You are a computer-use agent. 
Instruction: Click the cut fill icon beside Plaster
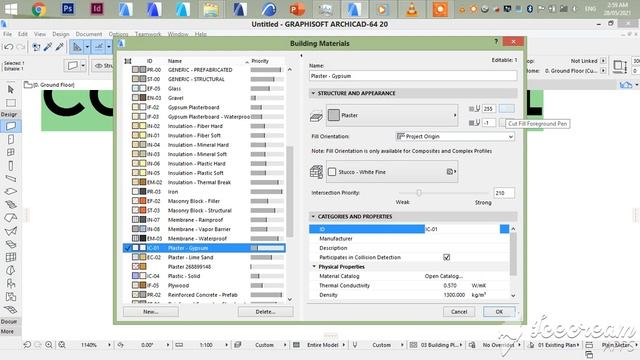tap(316, 117)
